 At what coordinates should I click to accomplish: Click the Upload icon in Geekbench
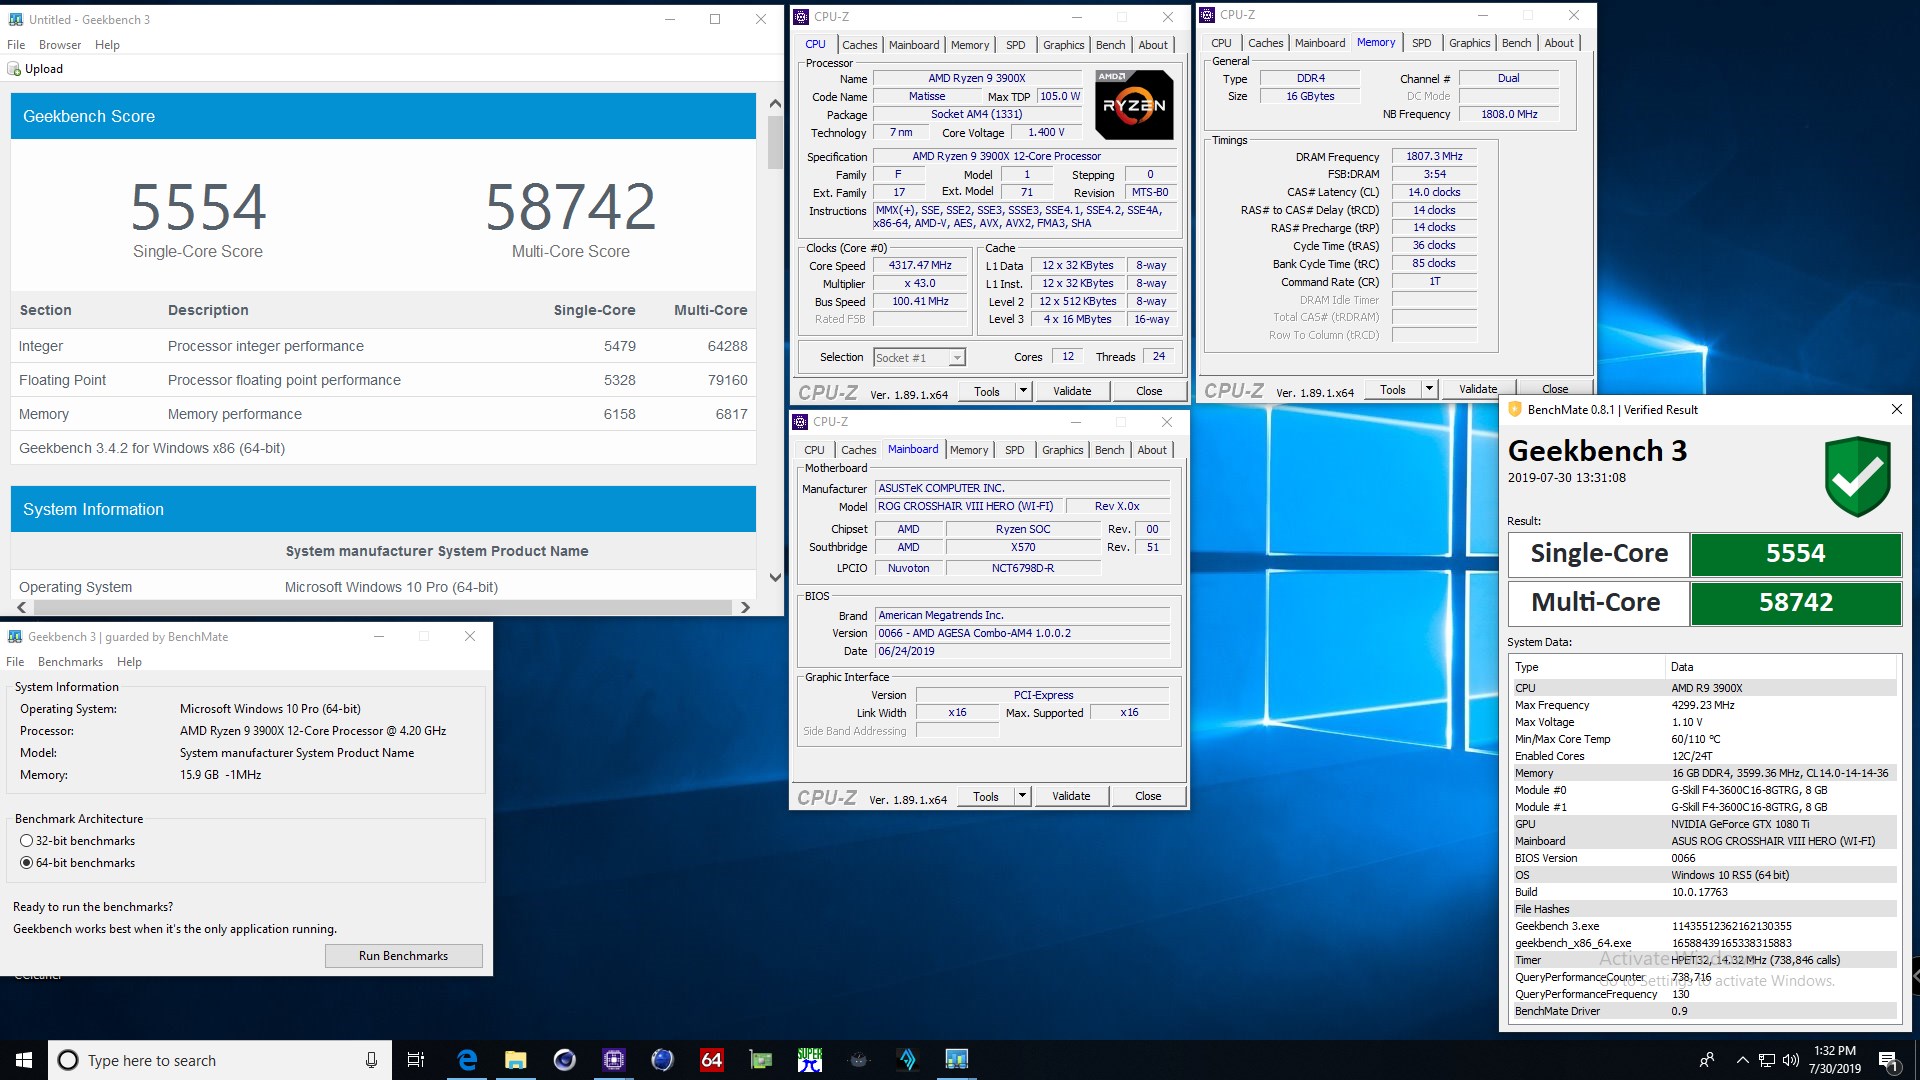(14, 69)
